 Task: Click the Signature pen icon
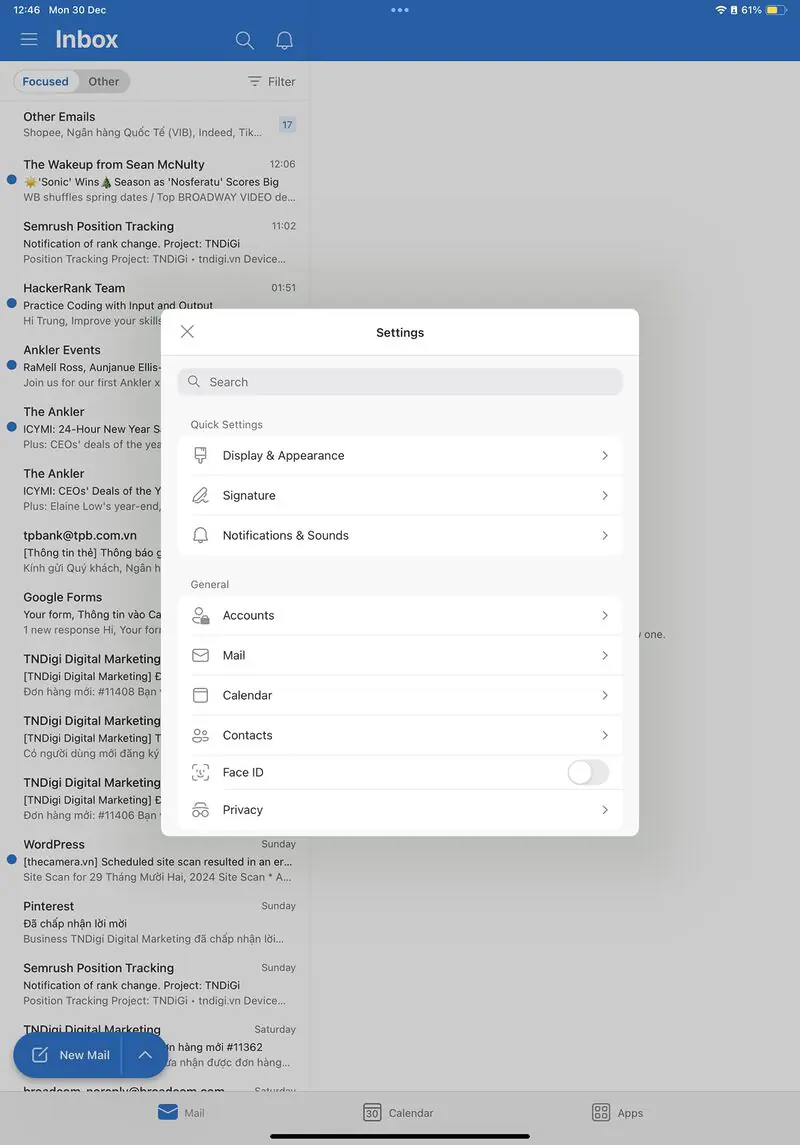click(x=200, y=495)
